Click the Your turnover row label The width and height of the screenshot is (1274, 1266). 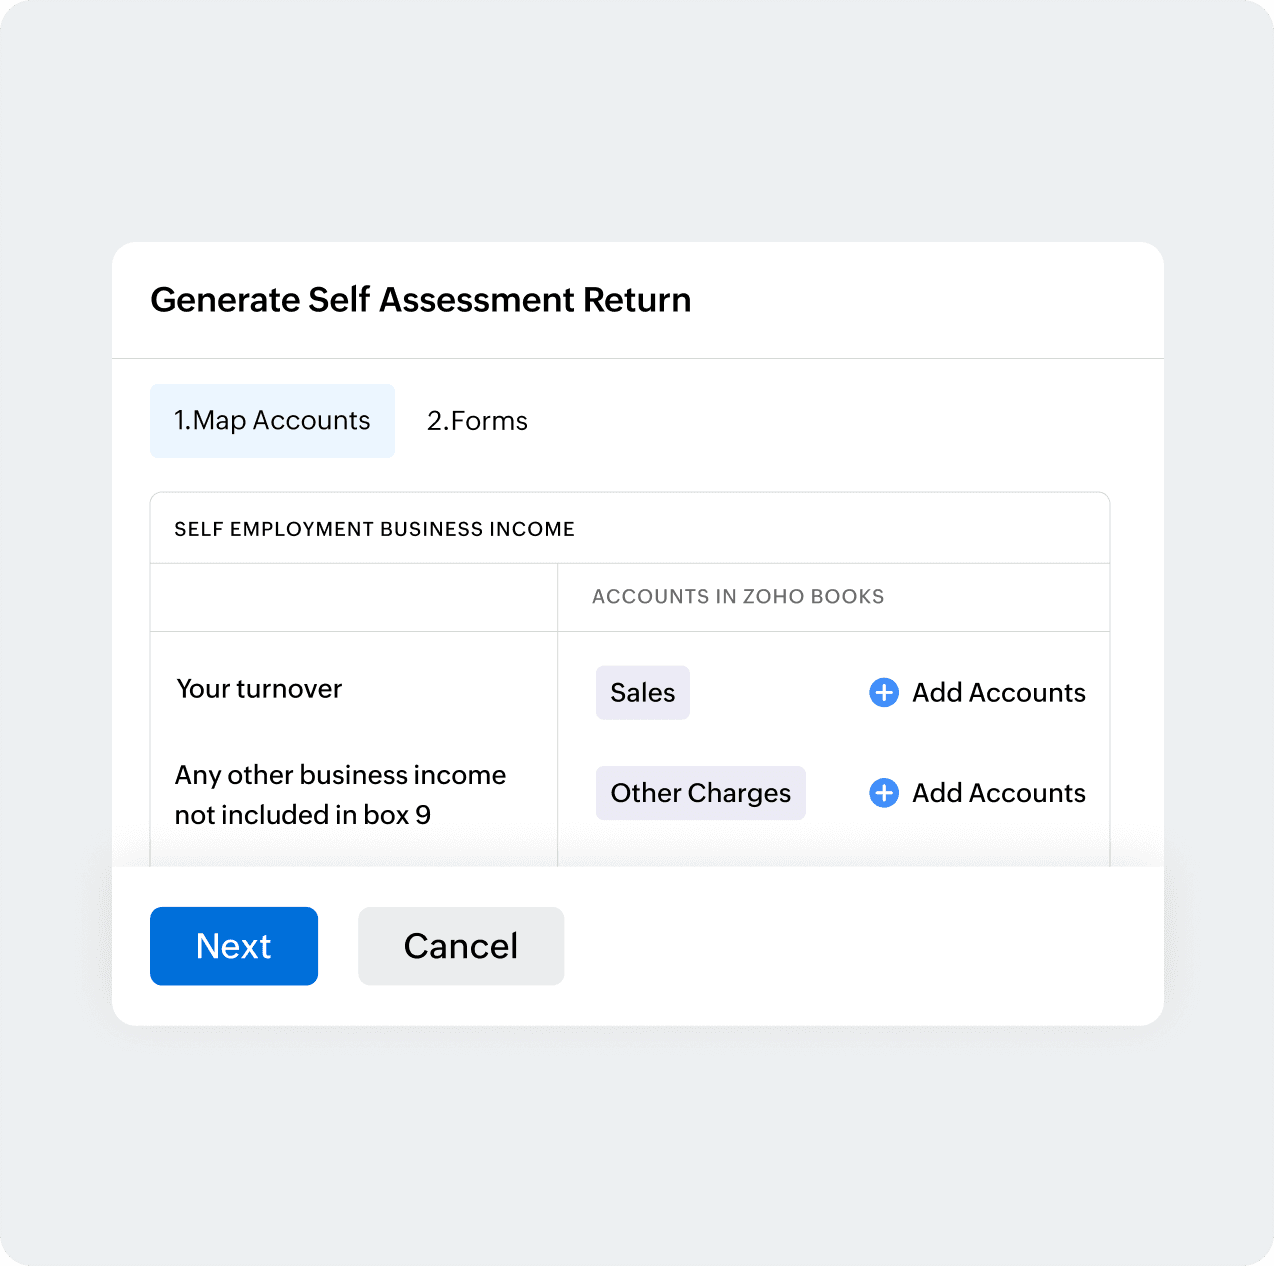[x=259, y=689]
